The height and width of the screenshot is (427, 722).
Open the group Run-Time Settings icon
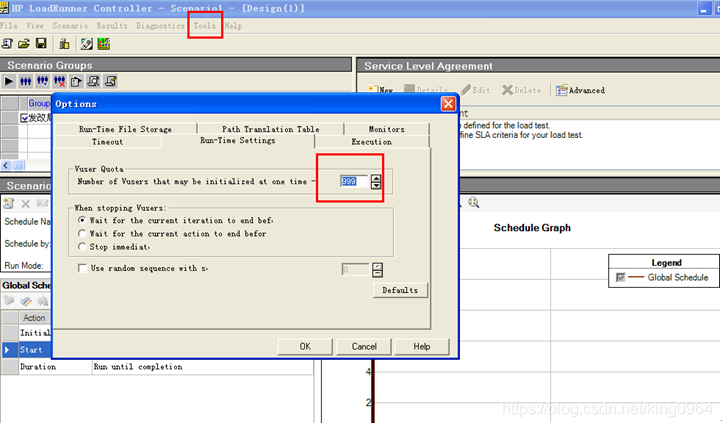[x=76, y=82]
